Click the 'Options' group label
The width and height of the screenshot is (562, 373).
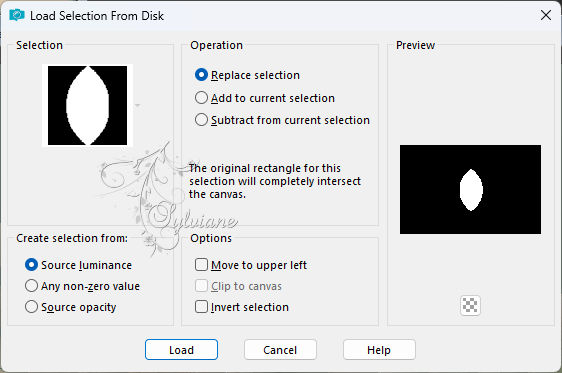click(211, 238)
